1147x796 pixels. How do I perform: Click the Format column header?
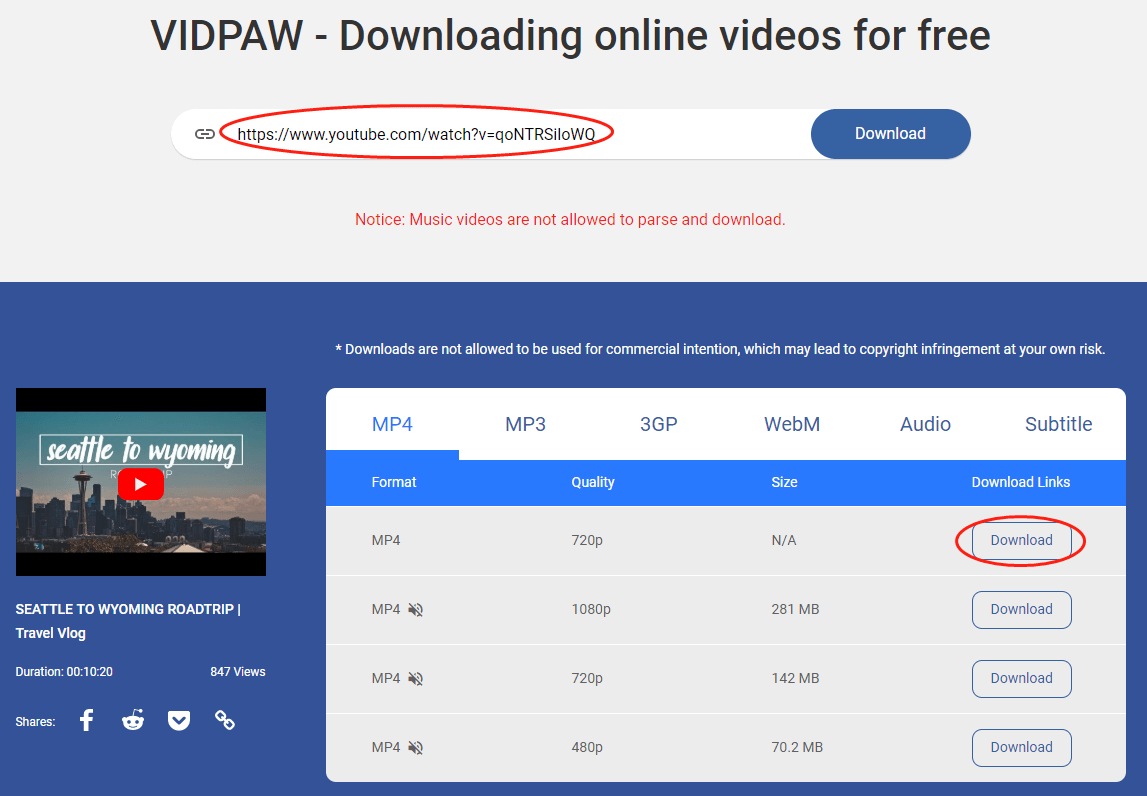point(394,482)
